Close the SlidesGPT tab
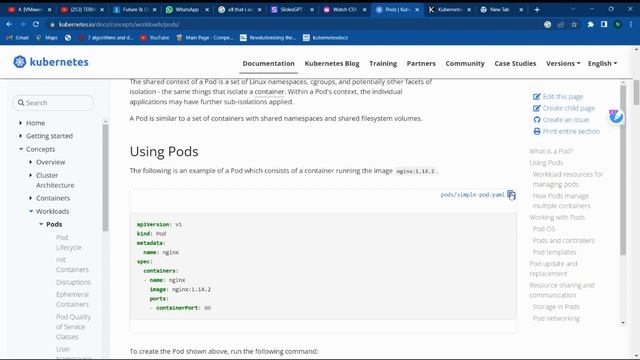This screenshot has height=360, width=640. [312, 9]
